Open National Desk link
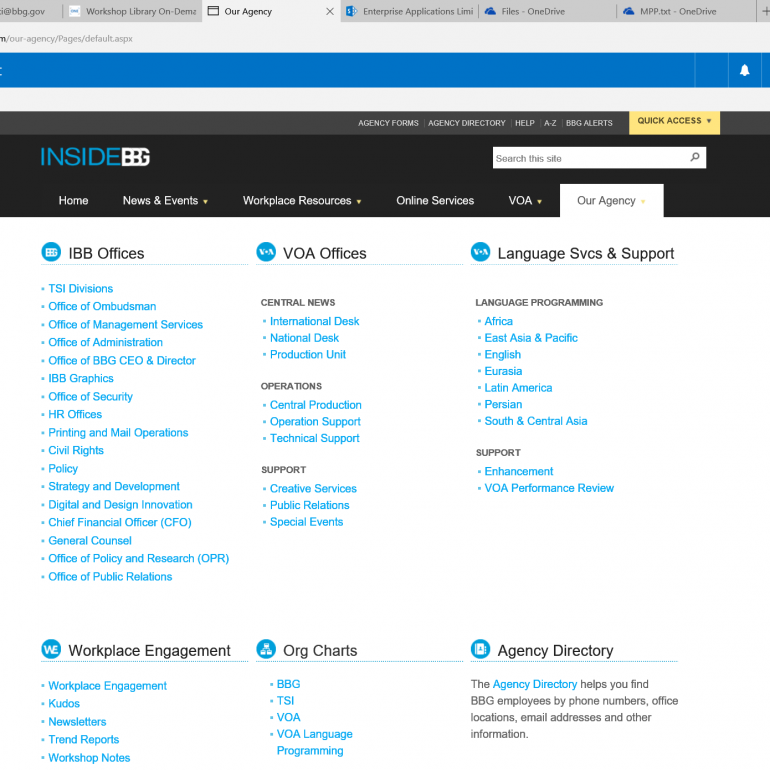This screenshot has width=770, height=770. (x=304, y=337)
